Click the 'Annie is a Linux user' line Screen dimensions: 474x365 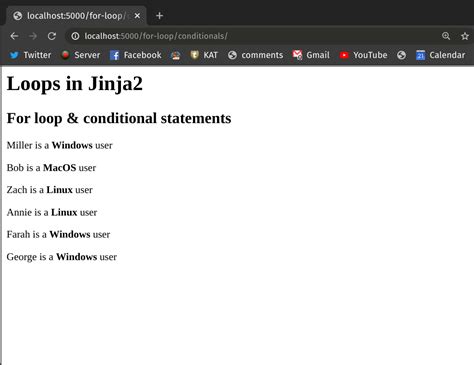[x=52, y=212]
